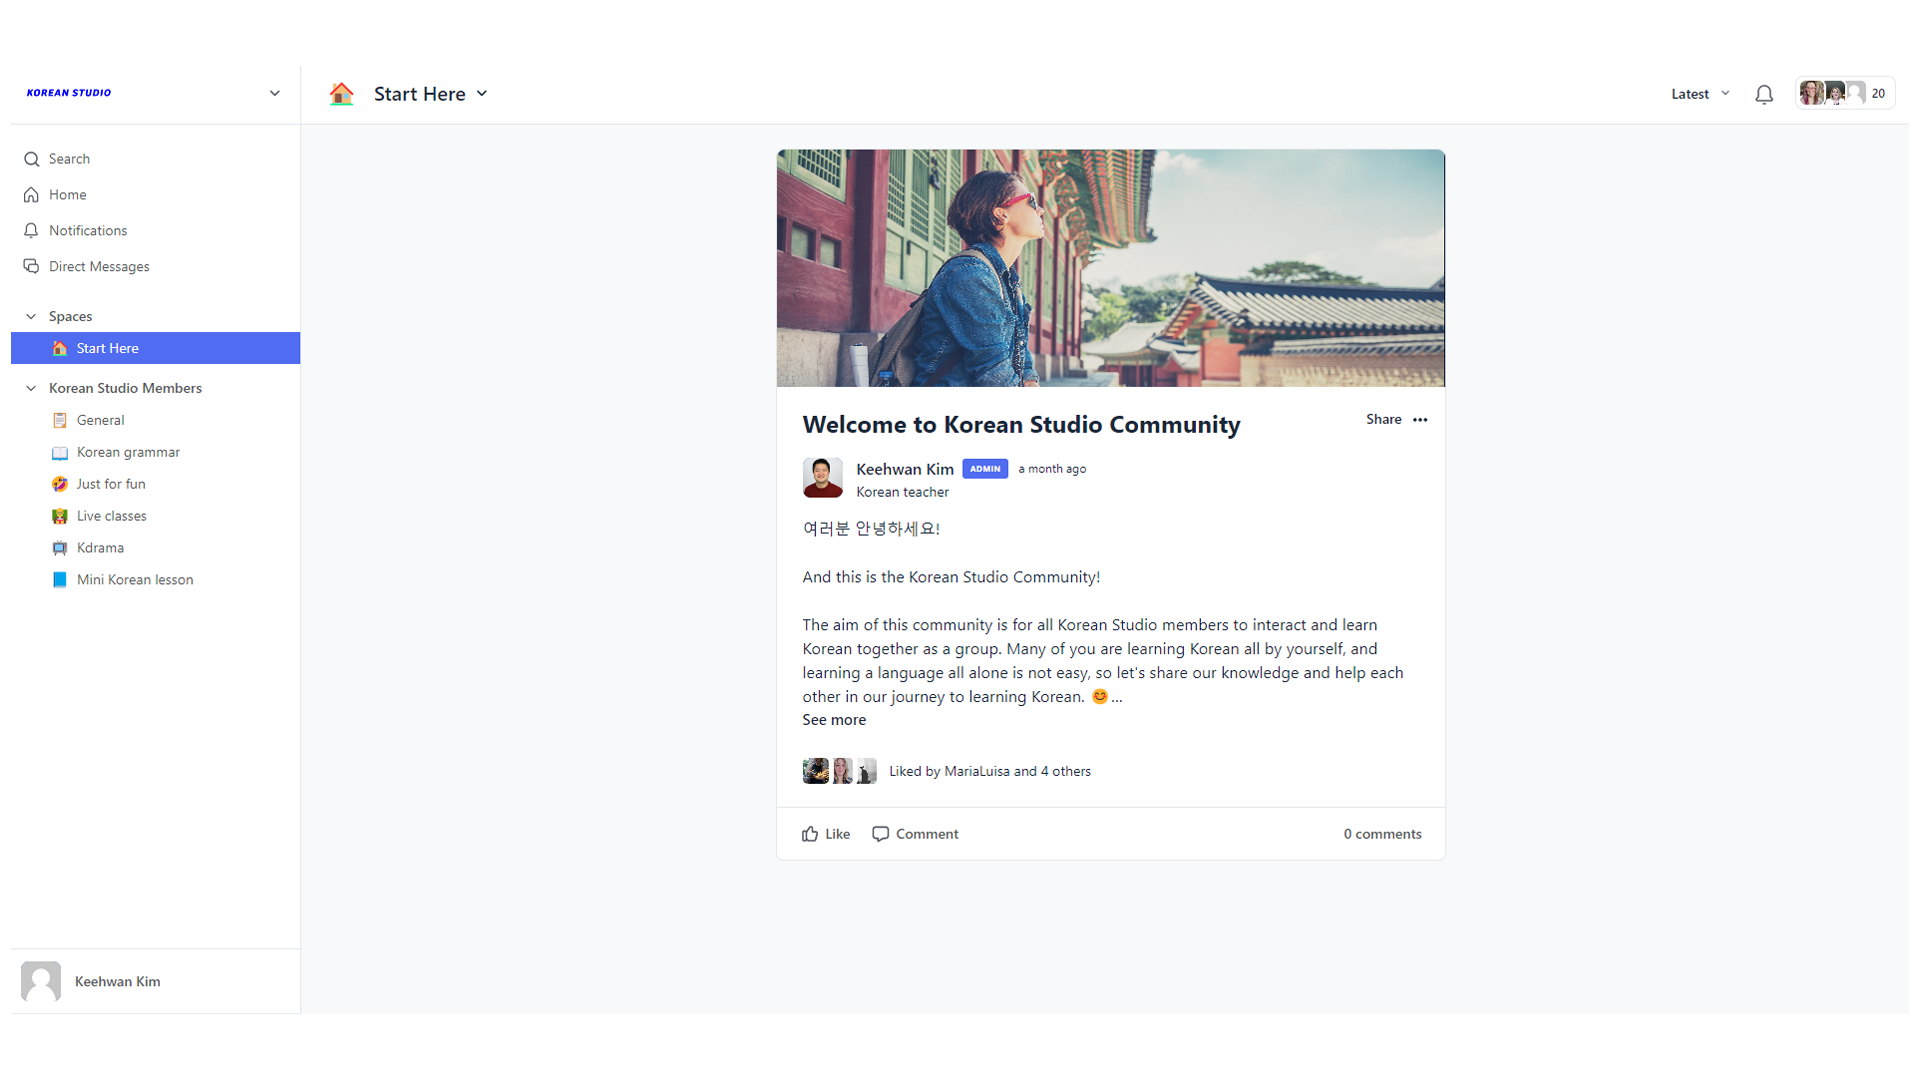Click the 'Korean teacher' headline text
Viewport: 1920px width, 1080px height.
tap(902, 492)
